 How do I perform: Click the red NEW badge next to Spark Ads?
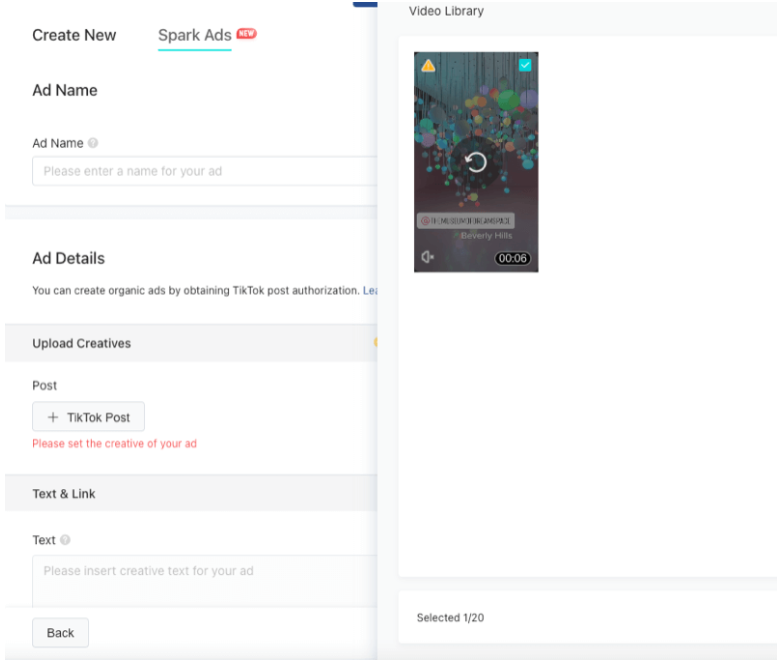pyautogui.click(x=246, y=33)
